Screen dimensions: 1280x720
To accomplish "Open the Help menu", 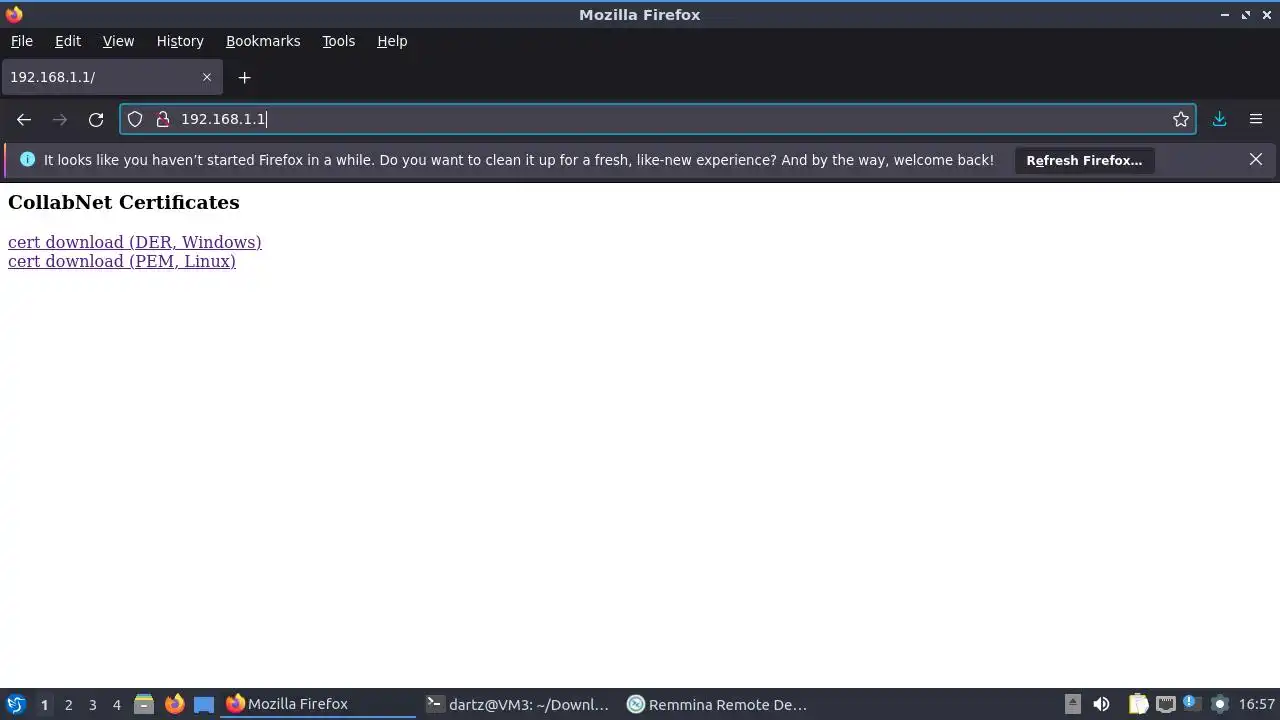I will click(392, 41).
